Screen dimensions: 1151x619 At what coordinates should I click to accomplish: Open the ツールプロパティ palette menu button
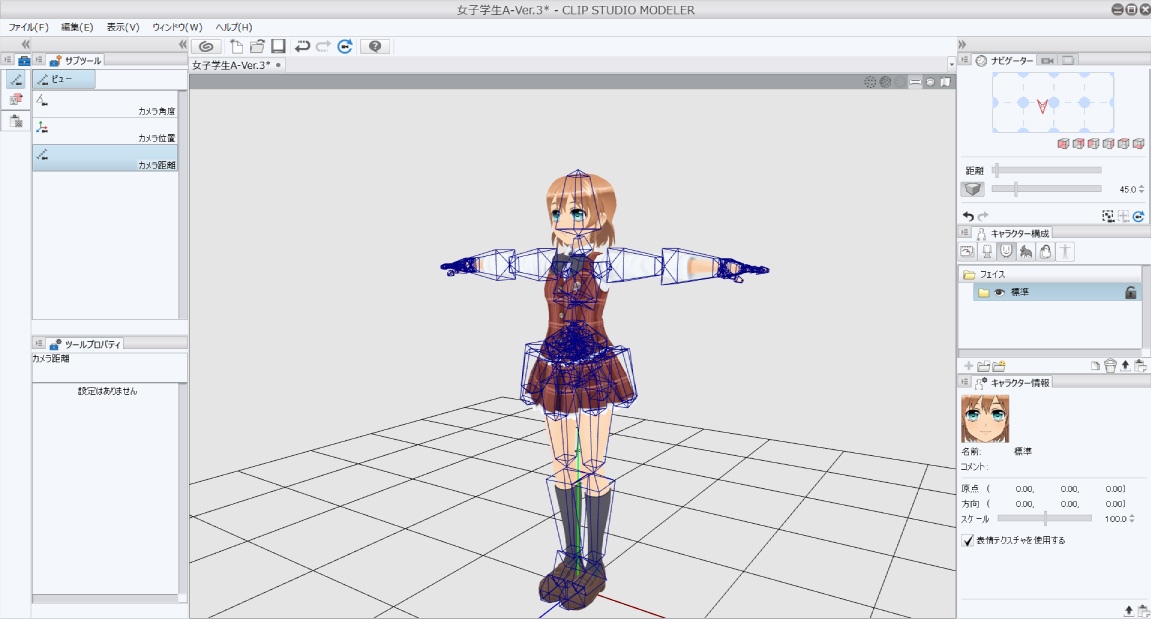pos(39,344)
